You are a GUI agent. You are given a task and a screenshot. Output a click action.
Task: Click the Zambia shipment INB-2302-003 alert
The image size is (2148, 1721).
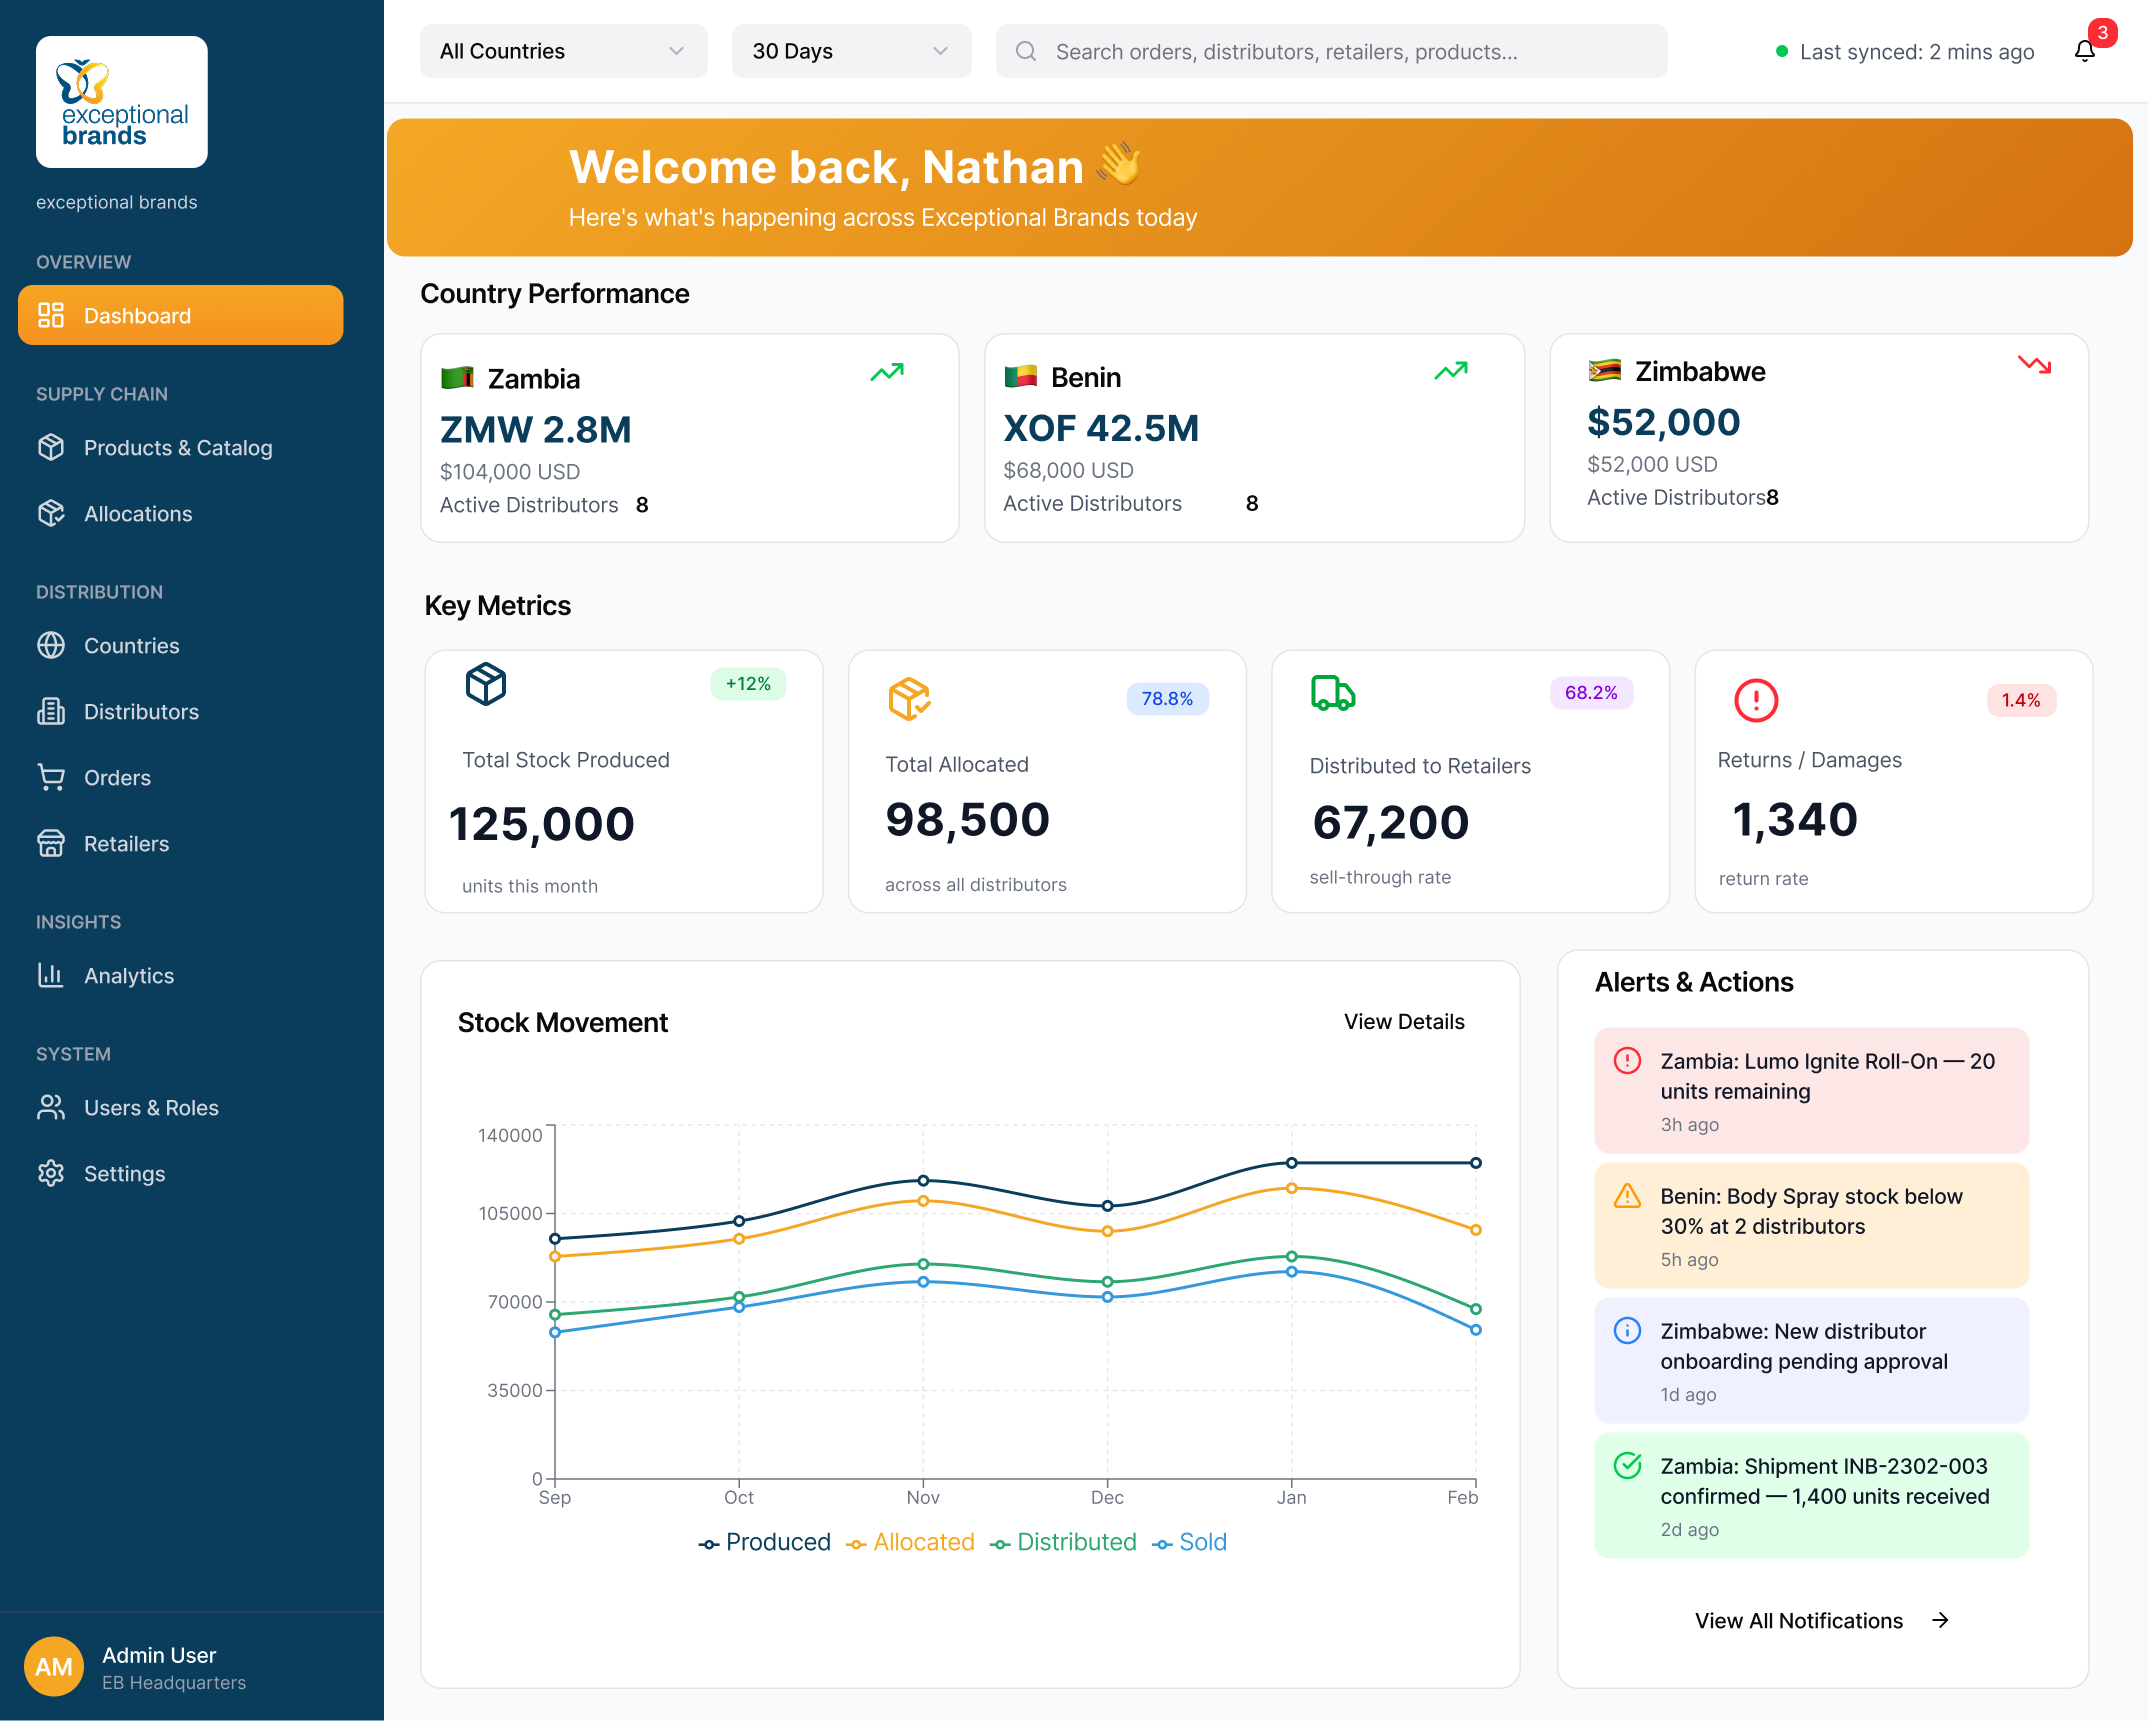pos(1811,1495)
